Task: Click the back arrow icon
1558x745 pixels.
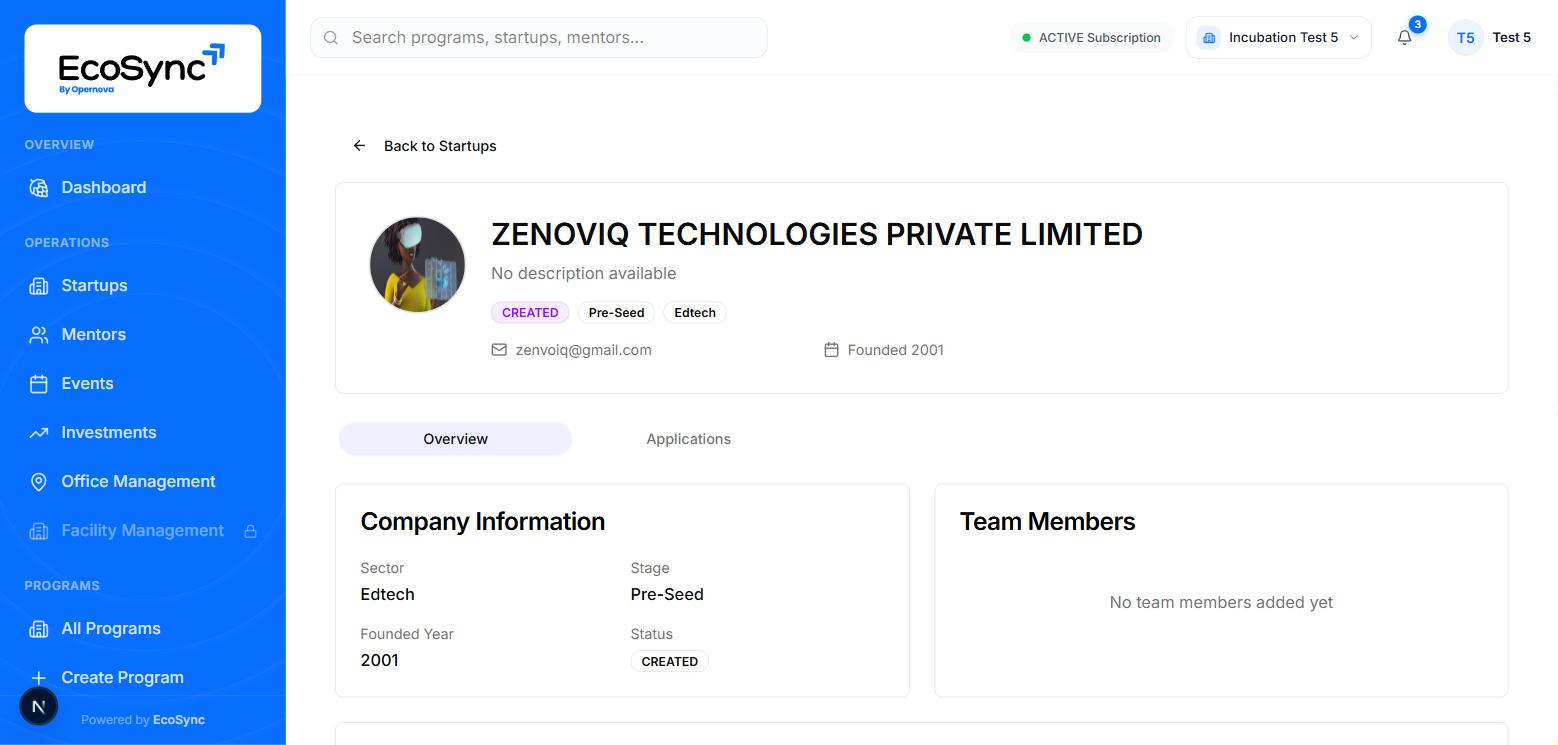Action: [359, 146]
